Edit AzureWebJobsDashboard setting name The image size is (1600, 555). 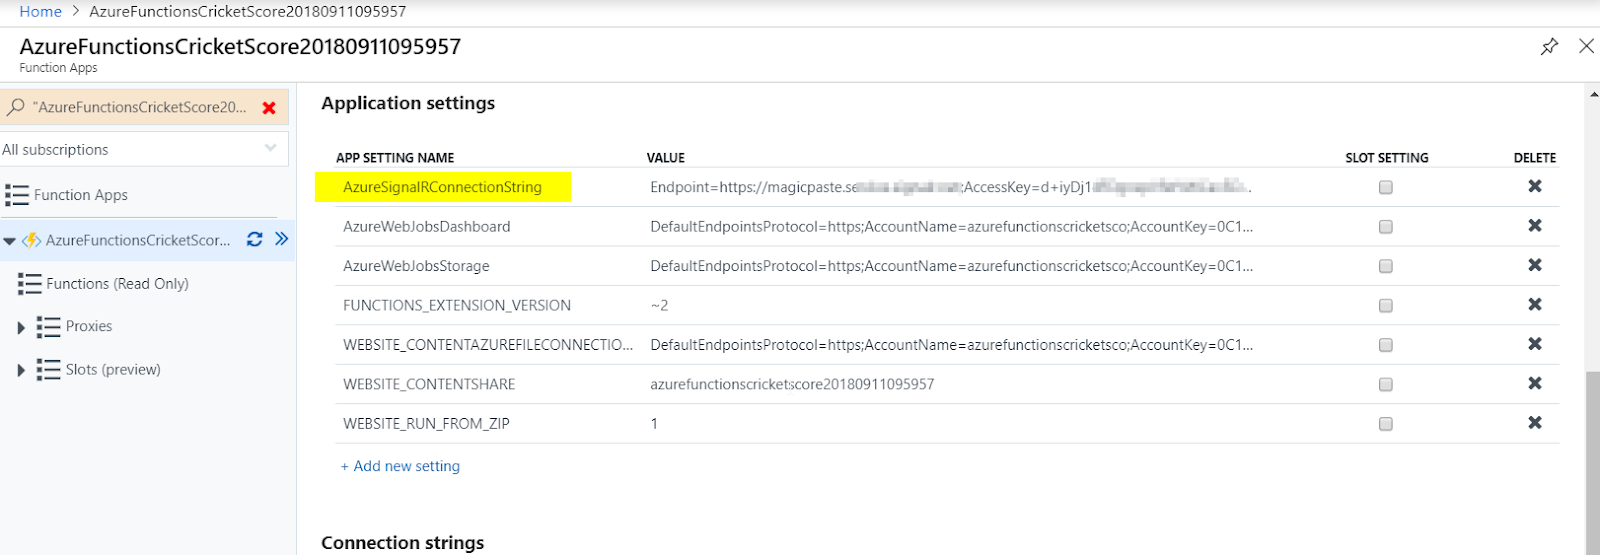[427, 227]
